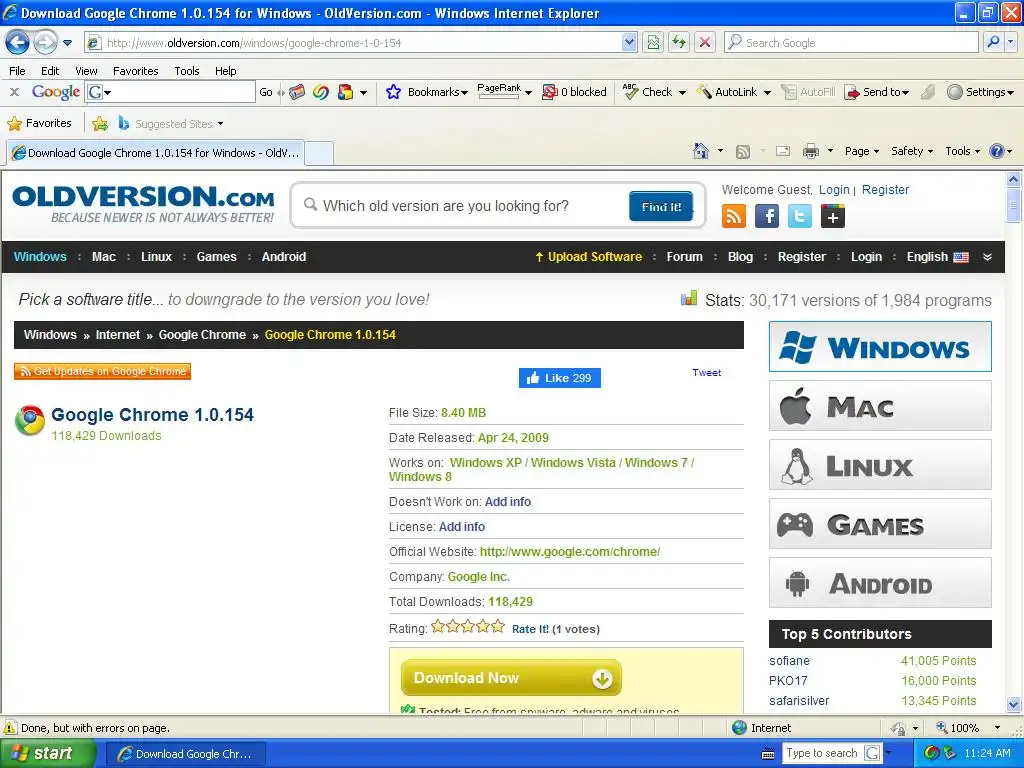Open a new blank tab

[x=319, y=153]
